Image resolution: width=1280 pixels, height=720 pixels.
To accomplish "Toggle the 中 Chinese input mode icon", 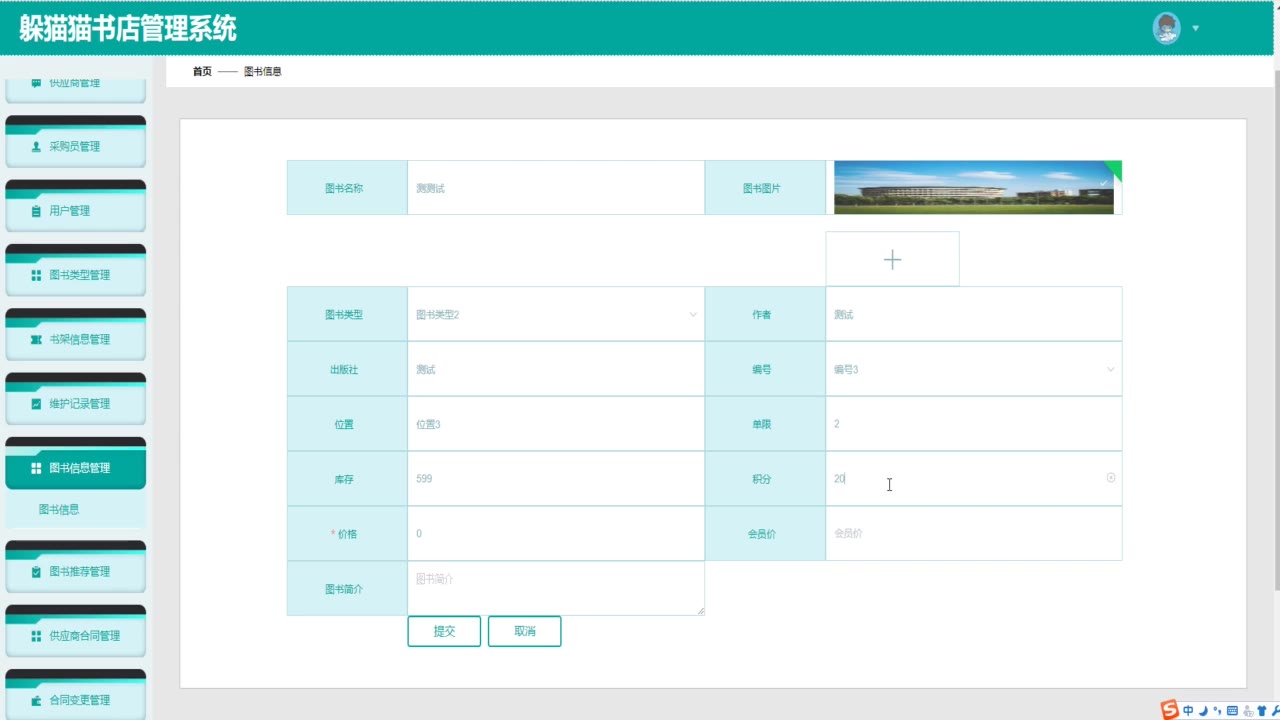I will click(x=1188, y=711).
